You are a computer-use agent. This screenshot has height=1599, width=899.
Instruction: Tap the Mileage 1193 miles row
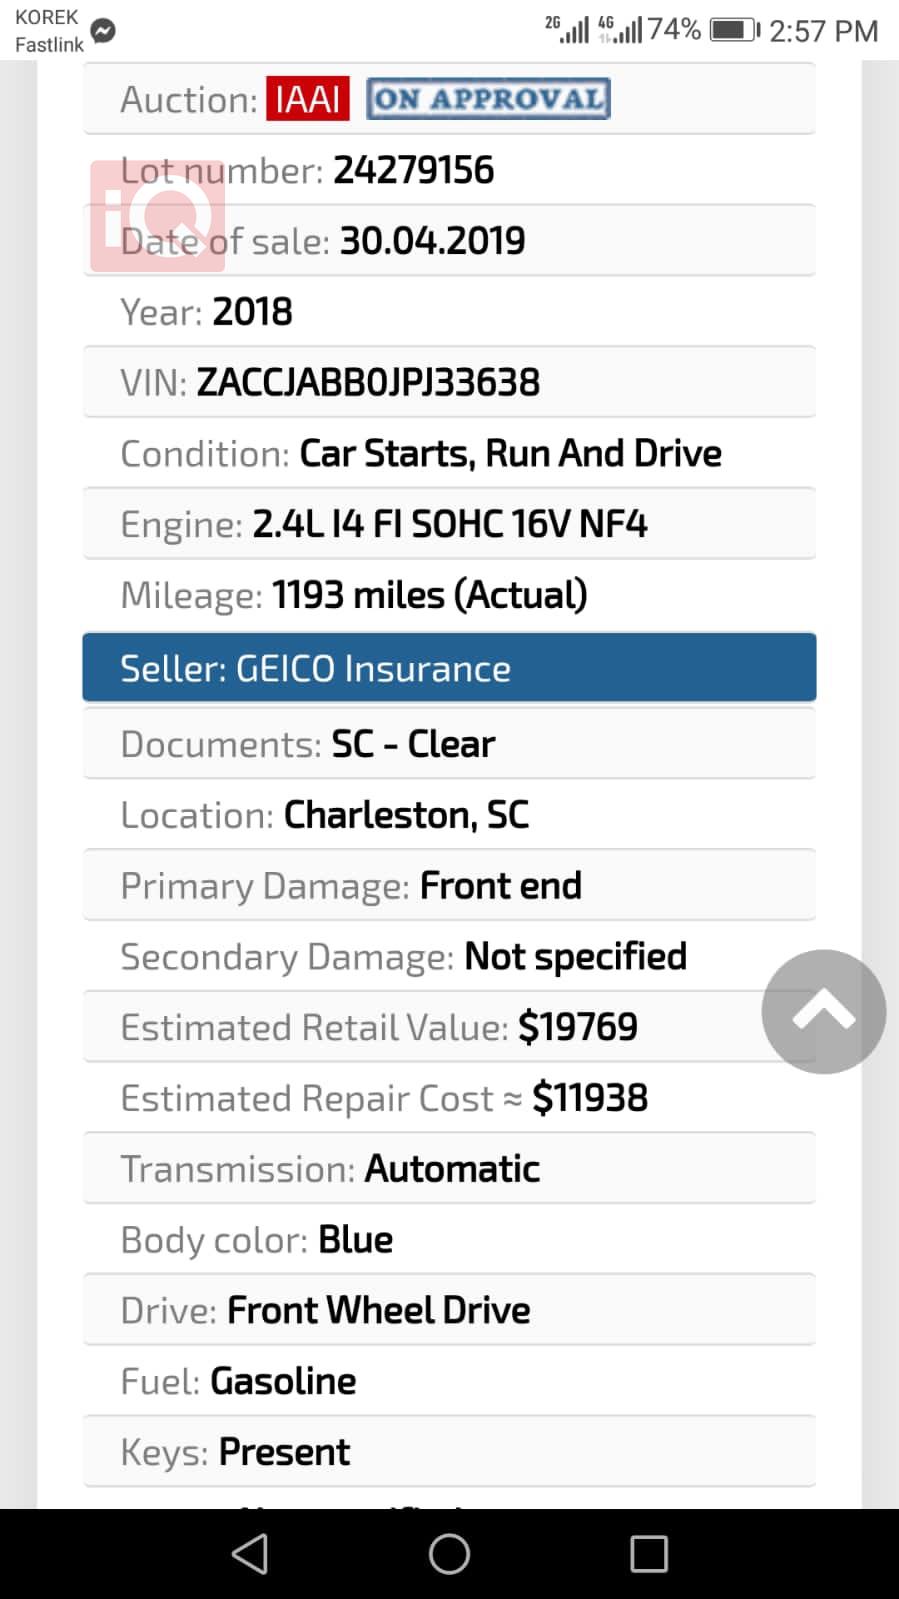pos(449,595)
